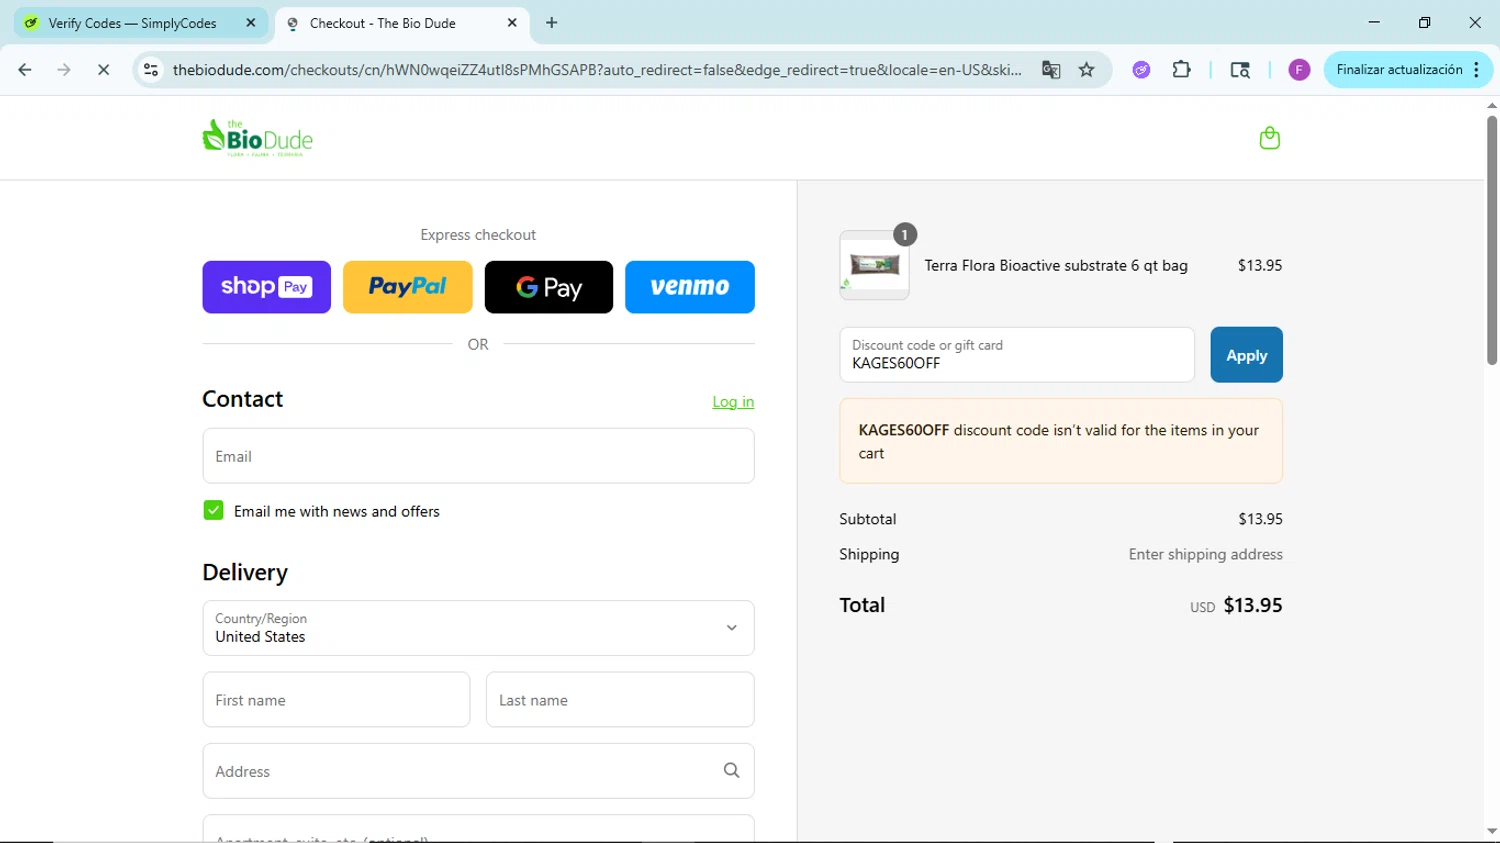
Task: Click the Address field
Action: (x=478, y=771)
